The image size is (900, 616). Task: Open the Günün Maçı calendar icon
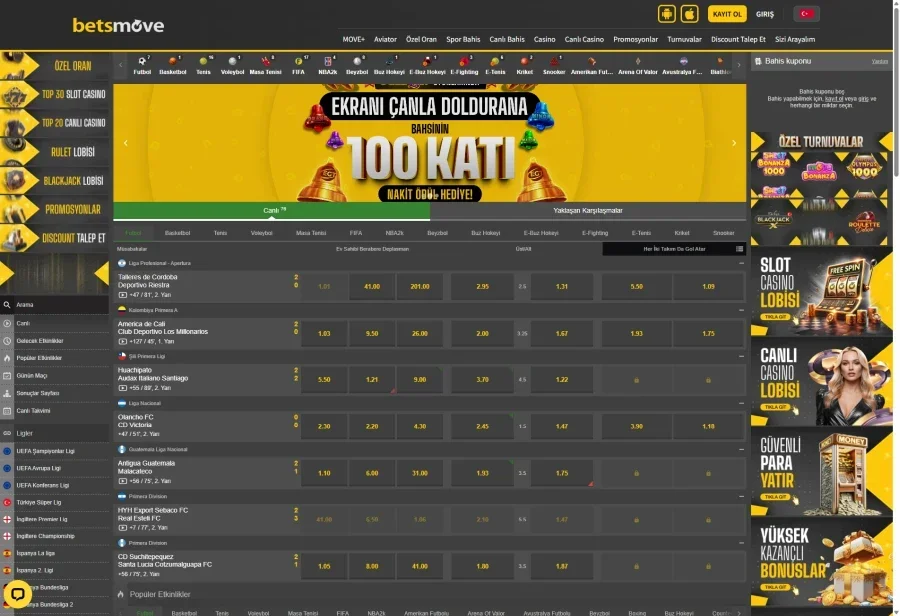pos(7,375)
